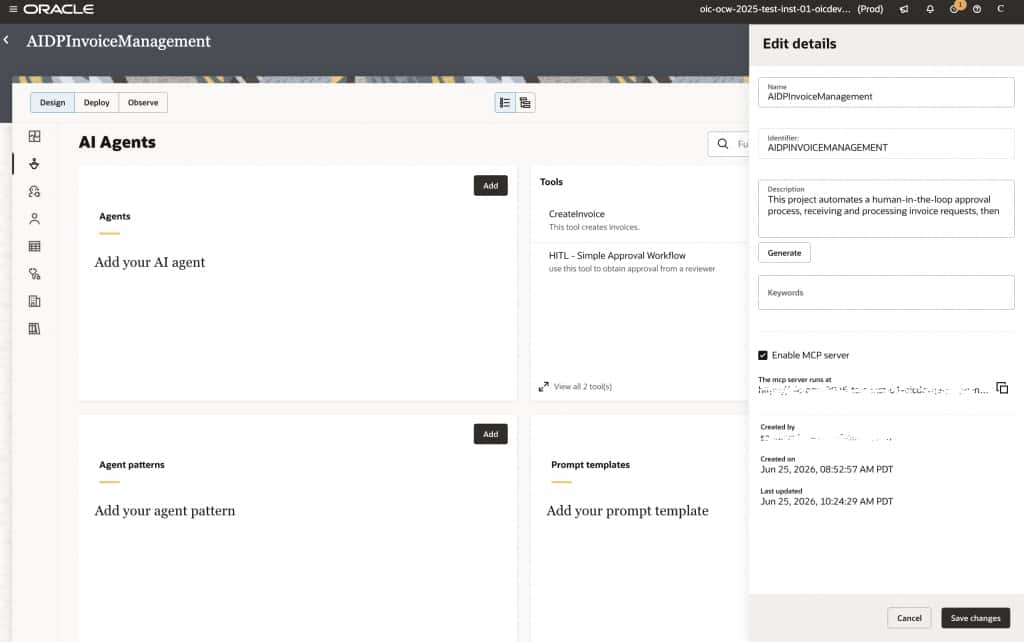Uncheck Enable MCP server checkbox
This screenshot has width=1024, height=642.
(x=763, y=355)
